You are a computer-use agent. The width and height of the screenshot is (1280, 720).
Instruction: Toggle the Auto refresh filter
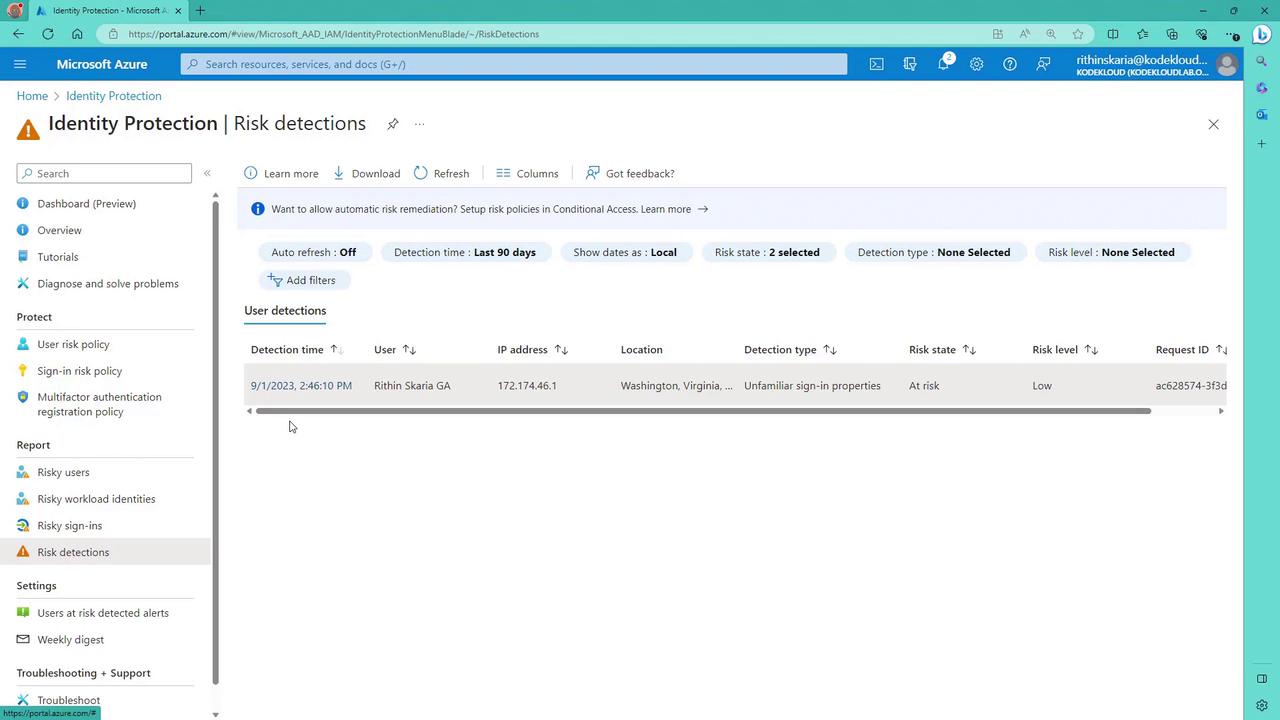click(x=313, y=252)
